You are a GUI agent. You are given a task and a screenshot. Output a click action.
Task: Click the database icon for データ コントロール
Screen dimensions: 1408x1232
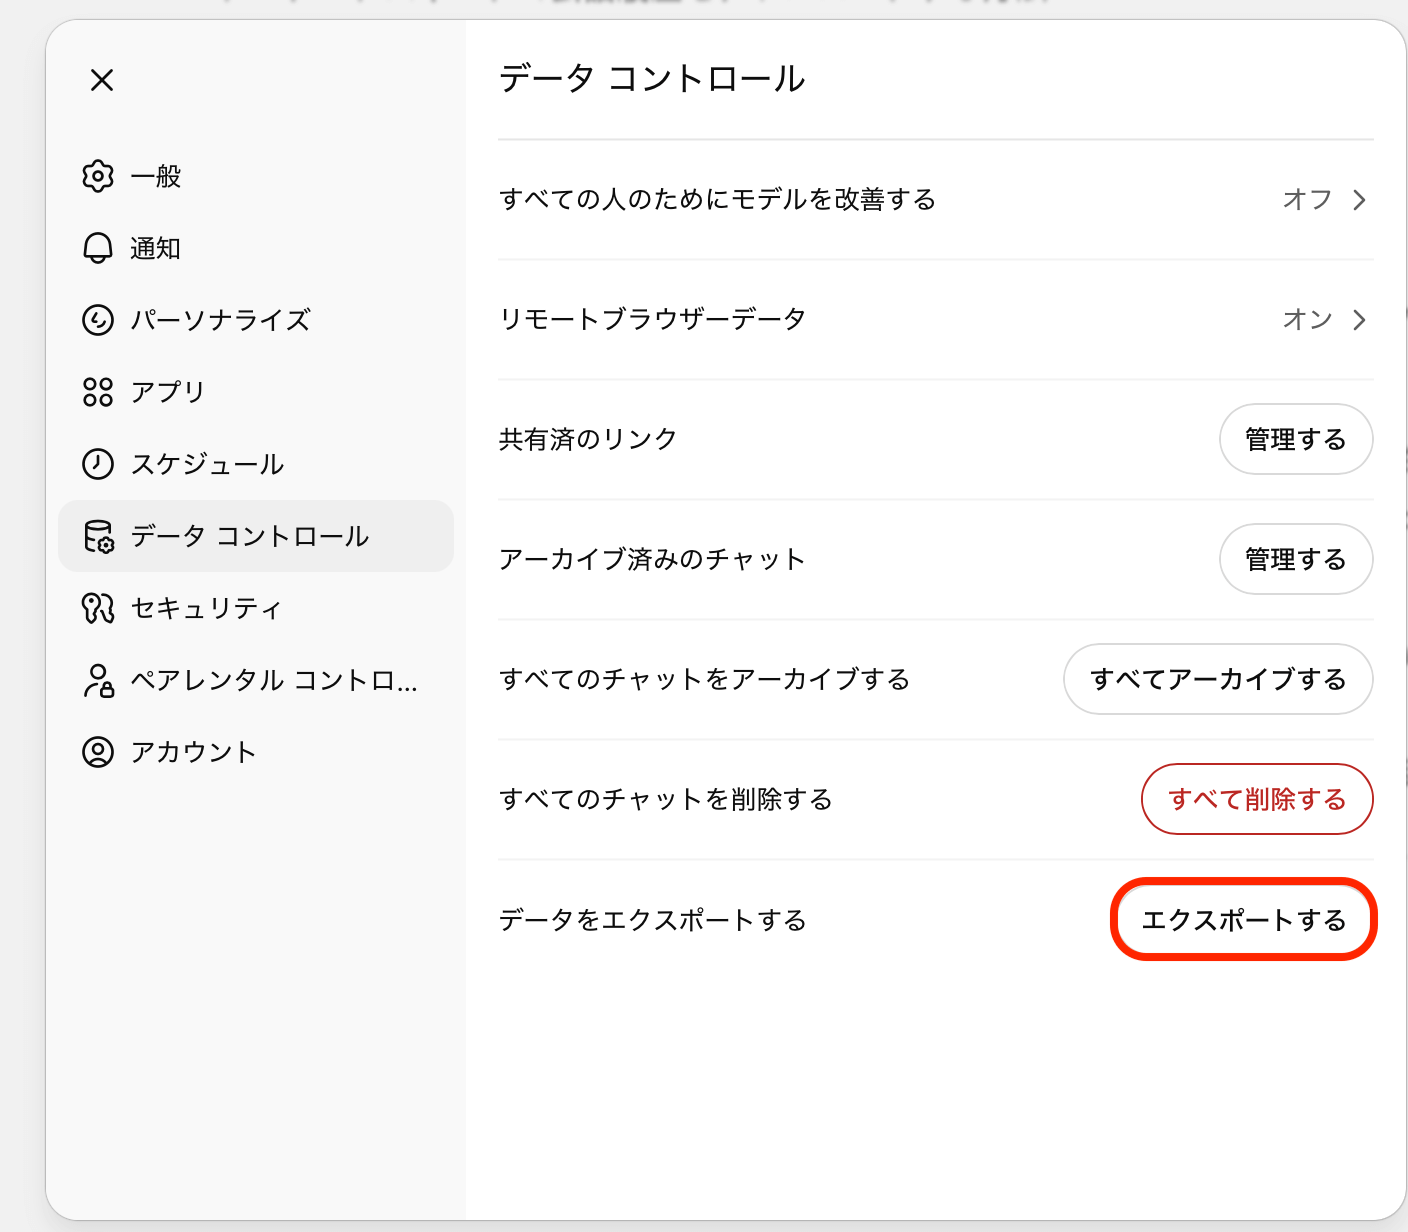(x=98, y=536)
